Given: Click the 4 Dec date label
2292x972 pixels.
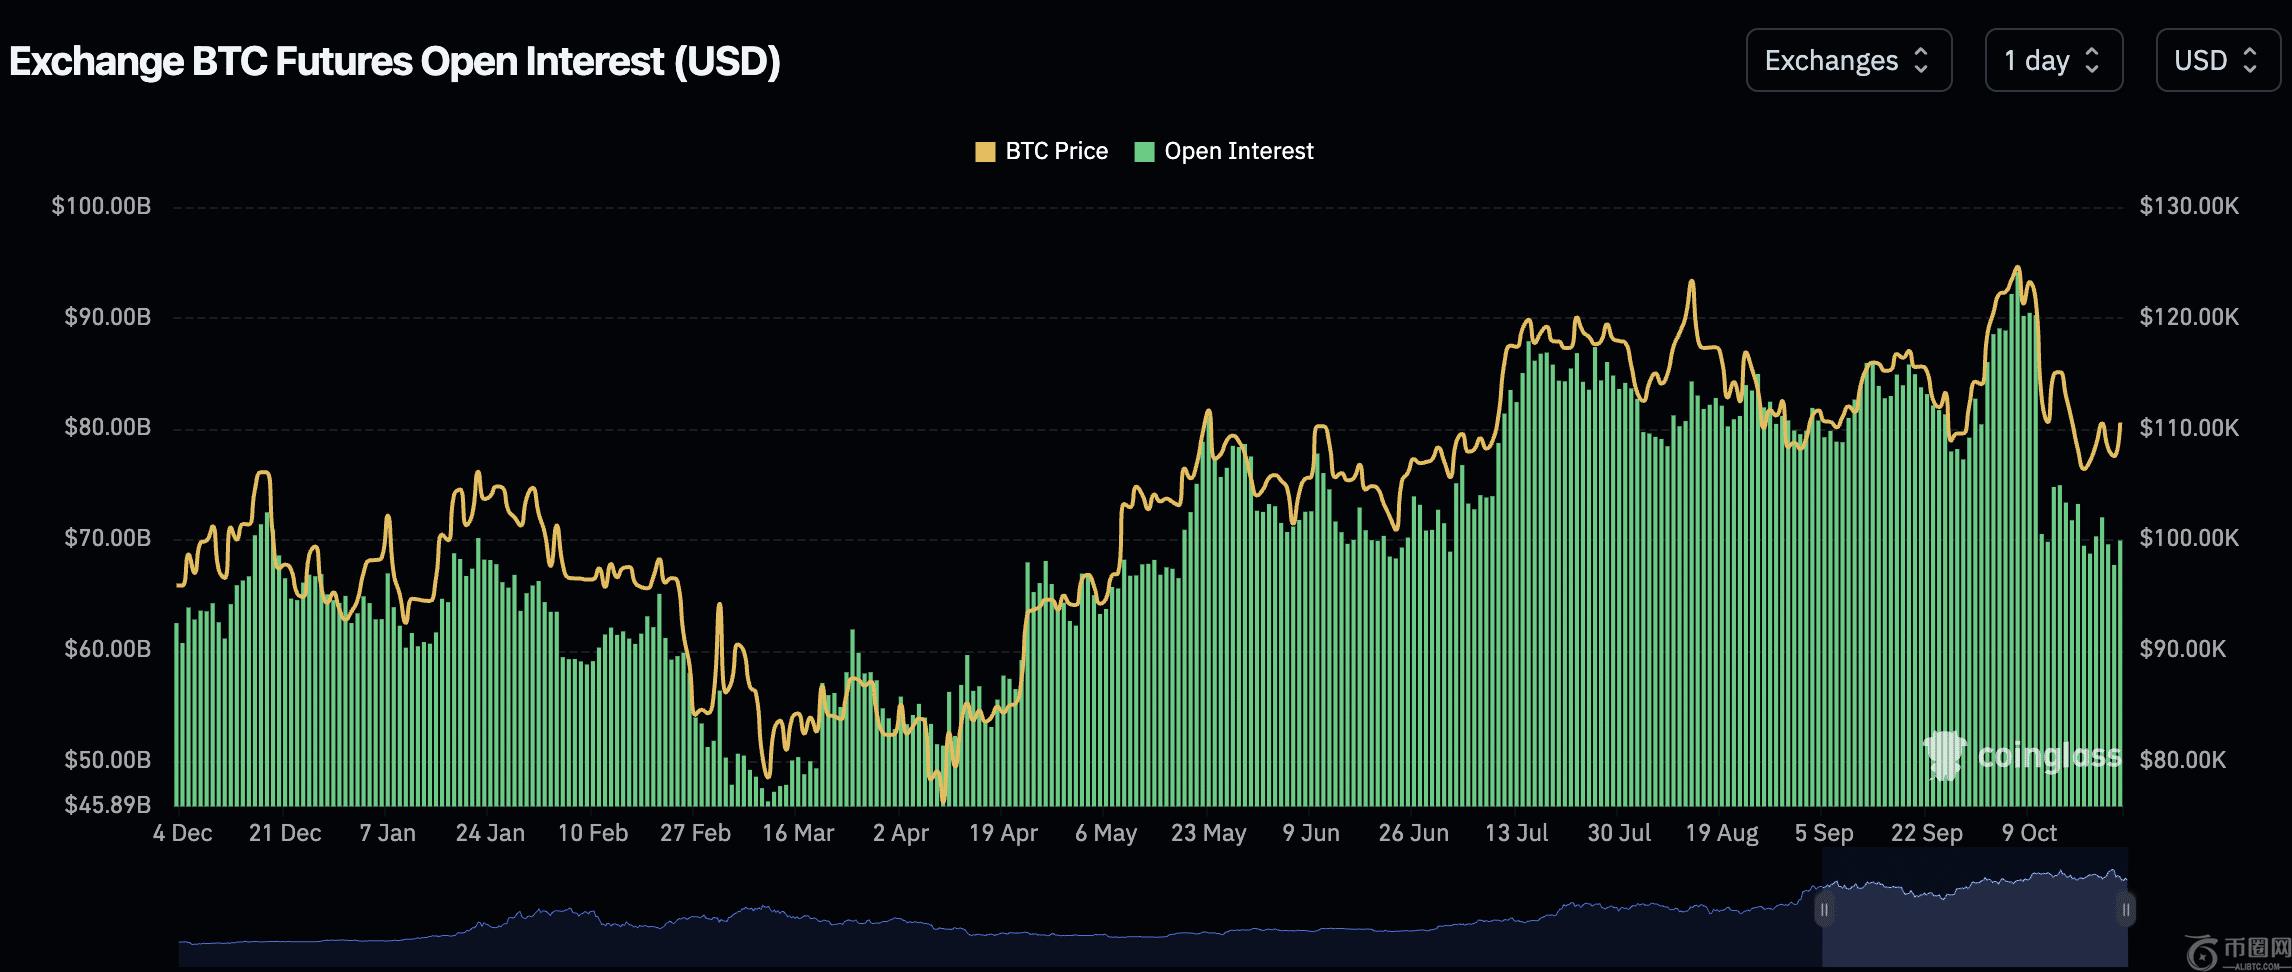Looking at the screenshot, I should tap(182, 833).
